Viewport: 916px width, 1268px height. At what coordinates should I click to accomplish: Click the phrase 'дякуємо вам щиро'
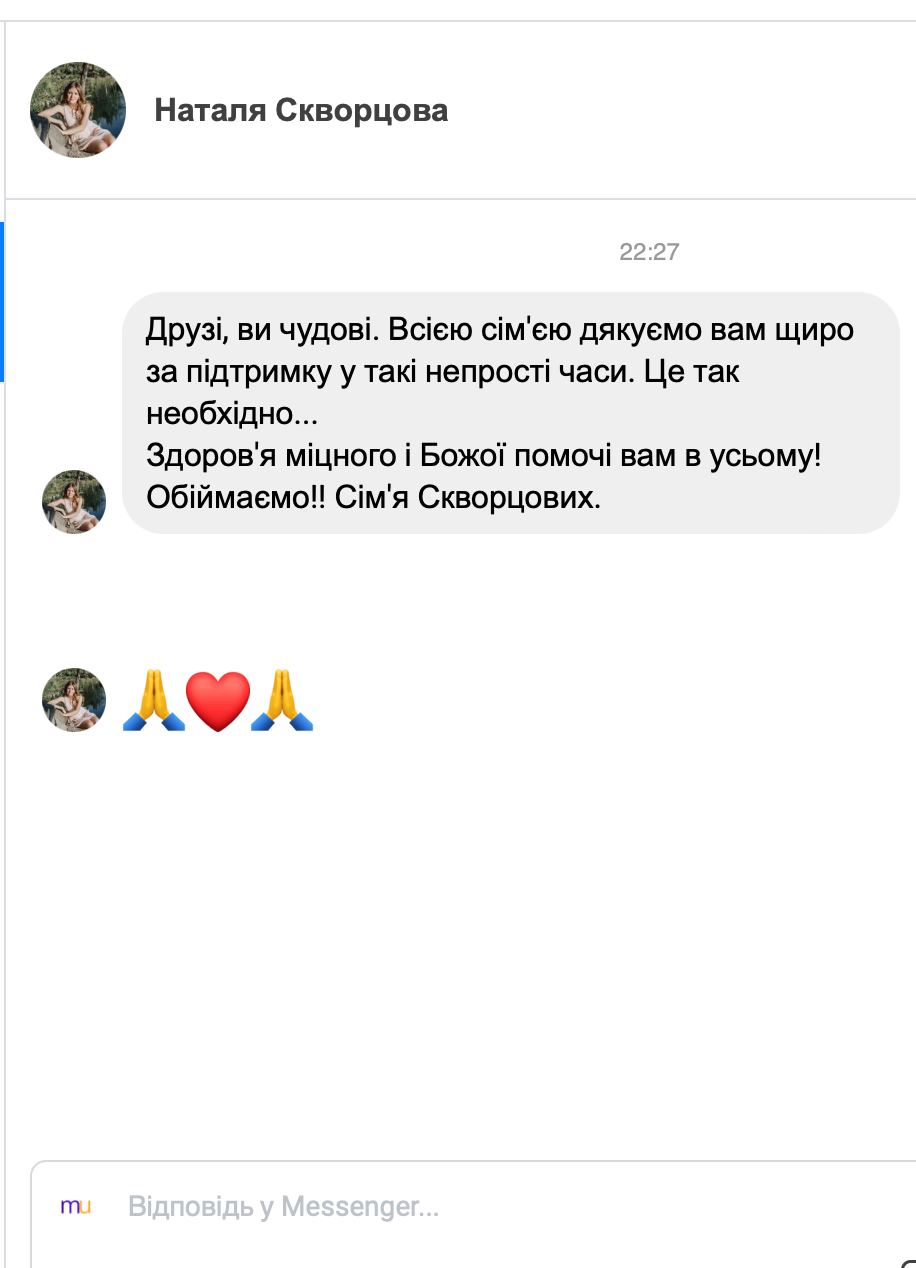click(x=718, y=329)
